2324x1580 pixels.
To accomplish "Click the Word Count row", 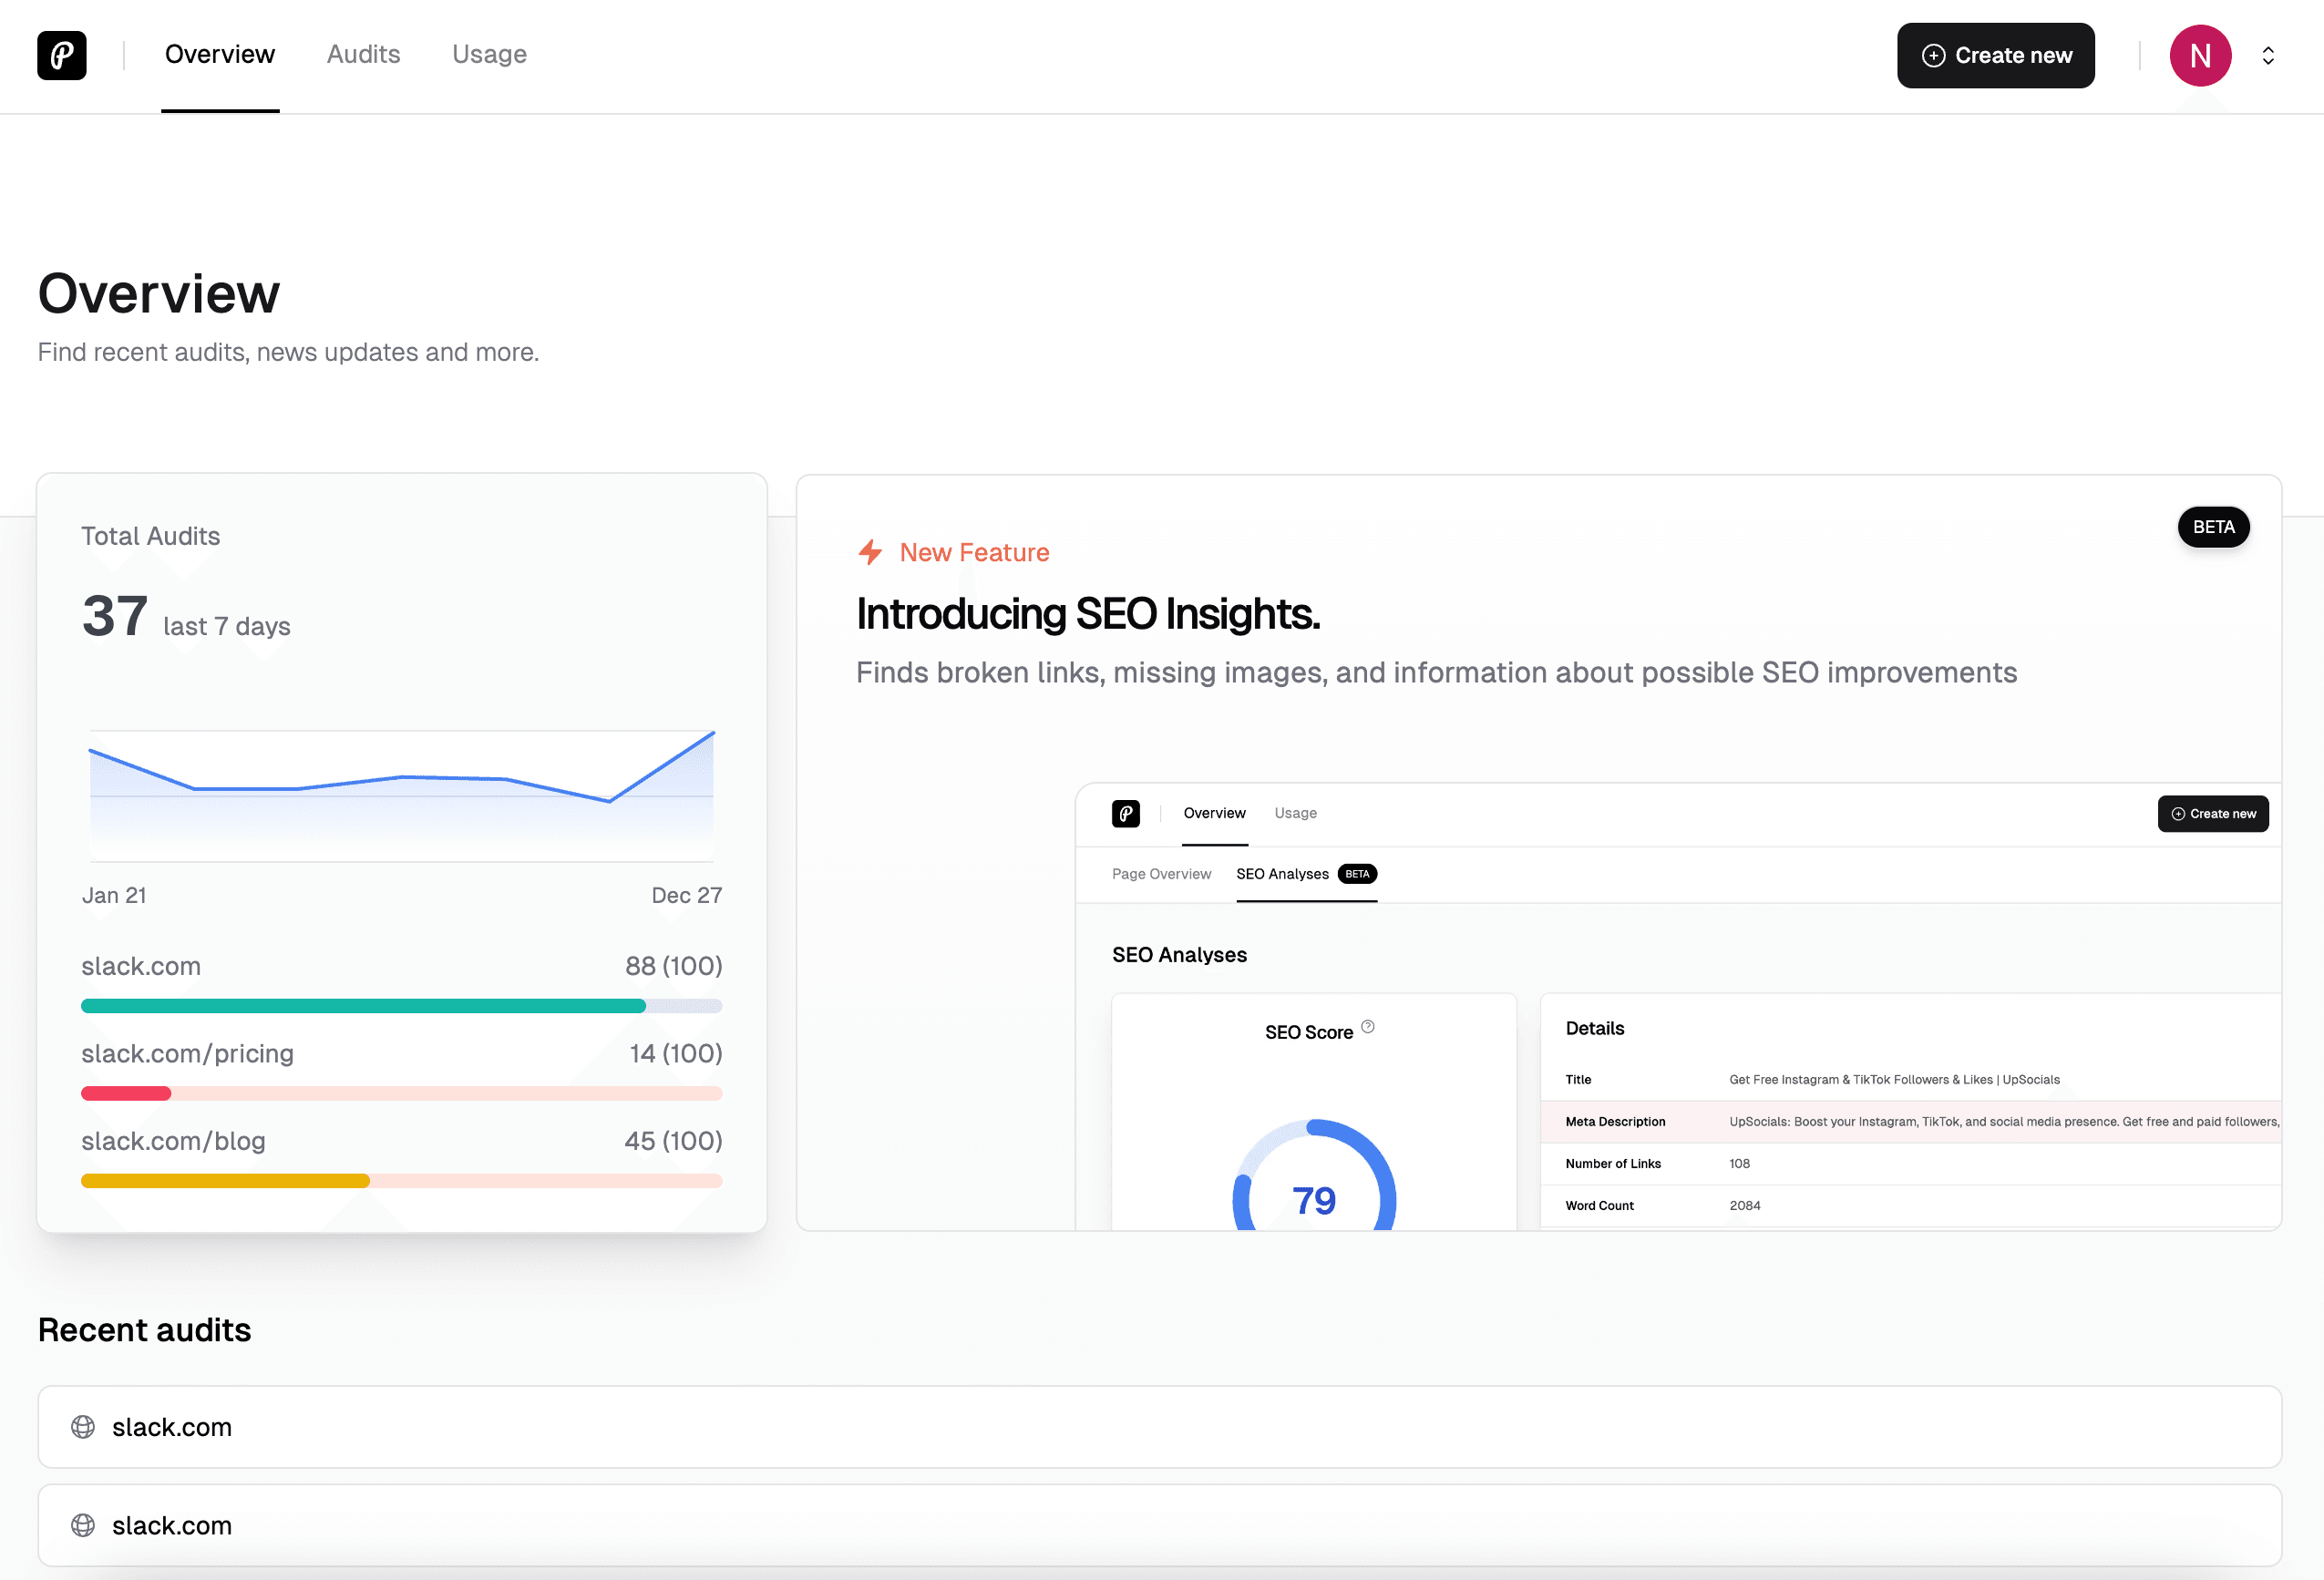I will tap(1911, 1206).
